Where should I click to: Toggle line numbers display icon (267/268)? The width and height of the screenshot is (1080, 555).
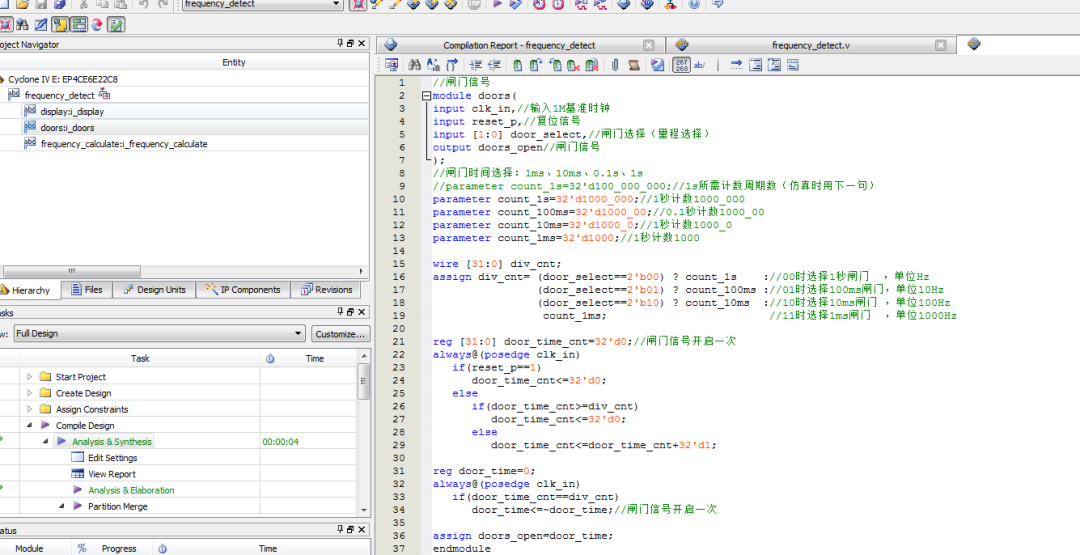pyautogui.click(x=681, y=65)
